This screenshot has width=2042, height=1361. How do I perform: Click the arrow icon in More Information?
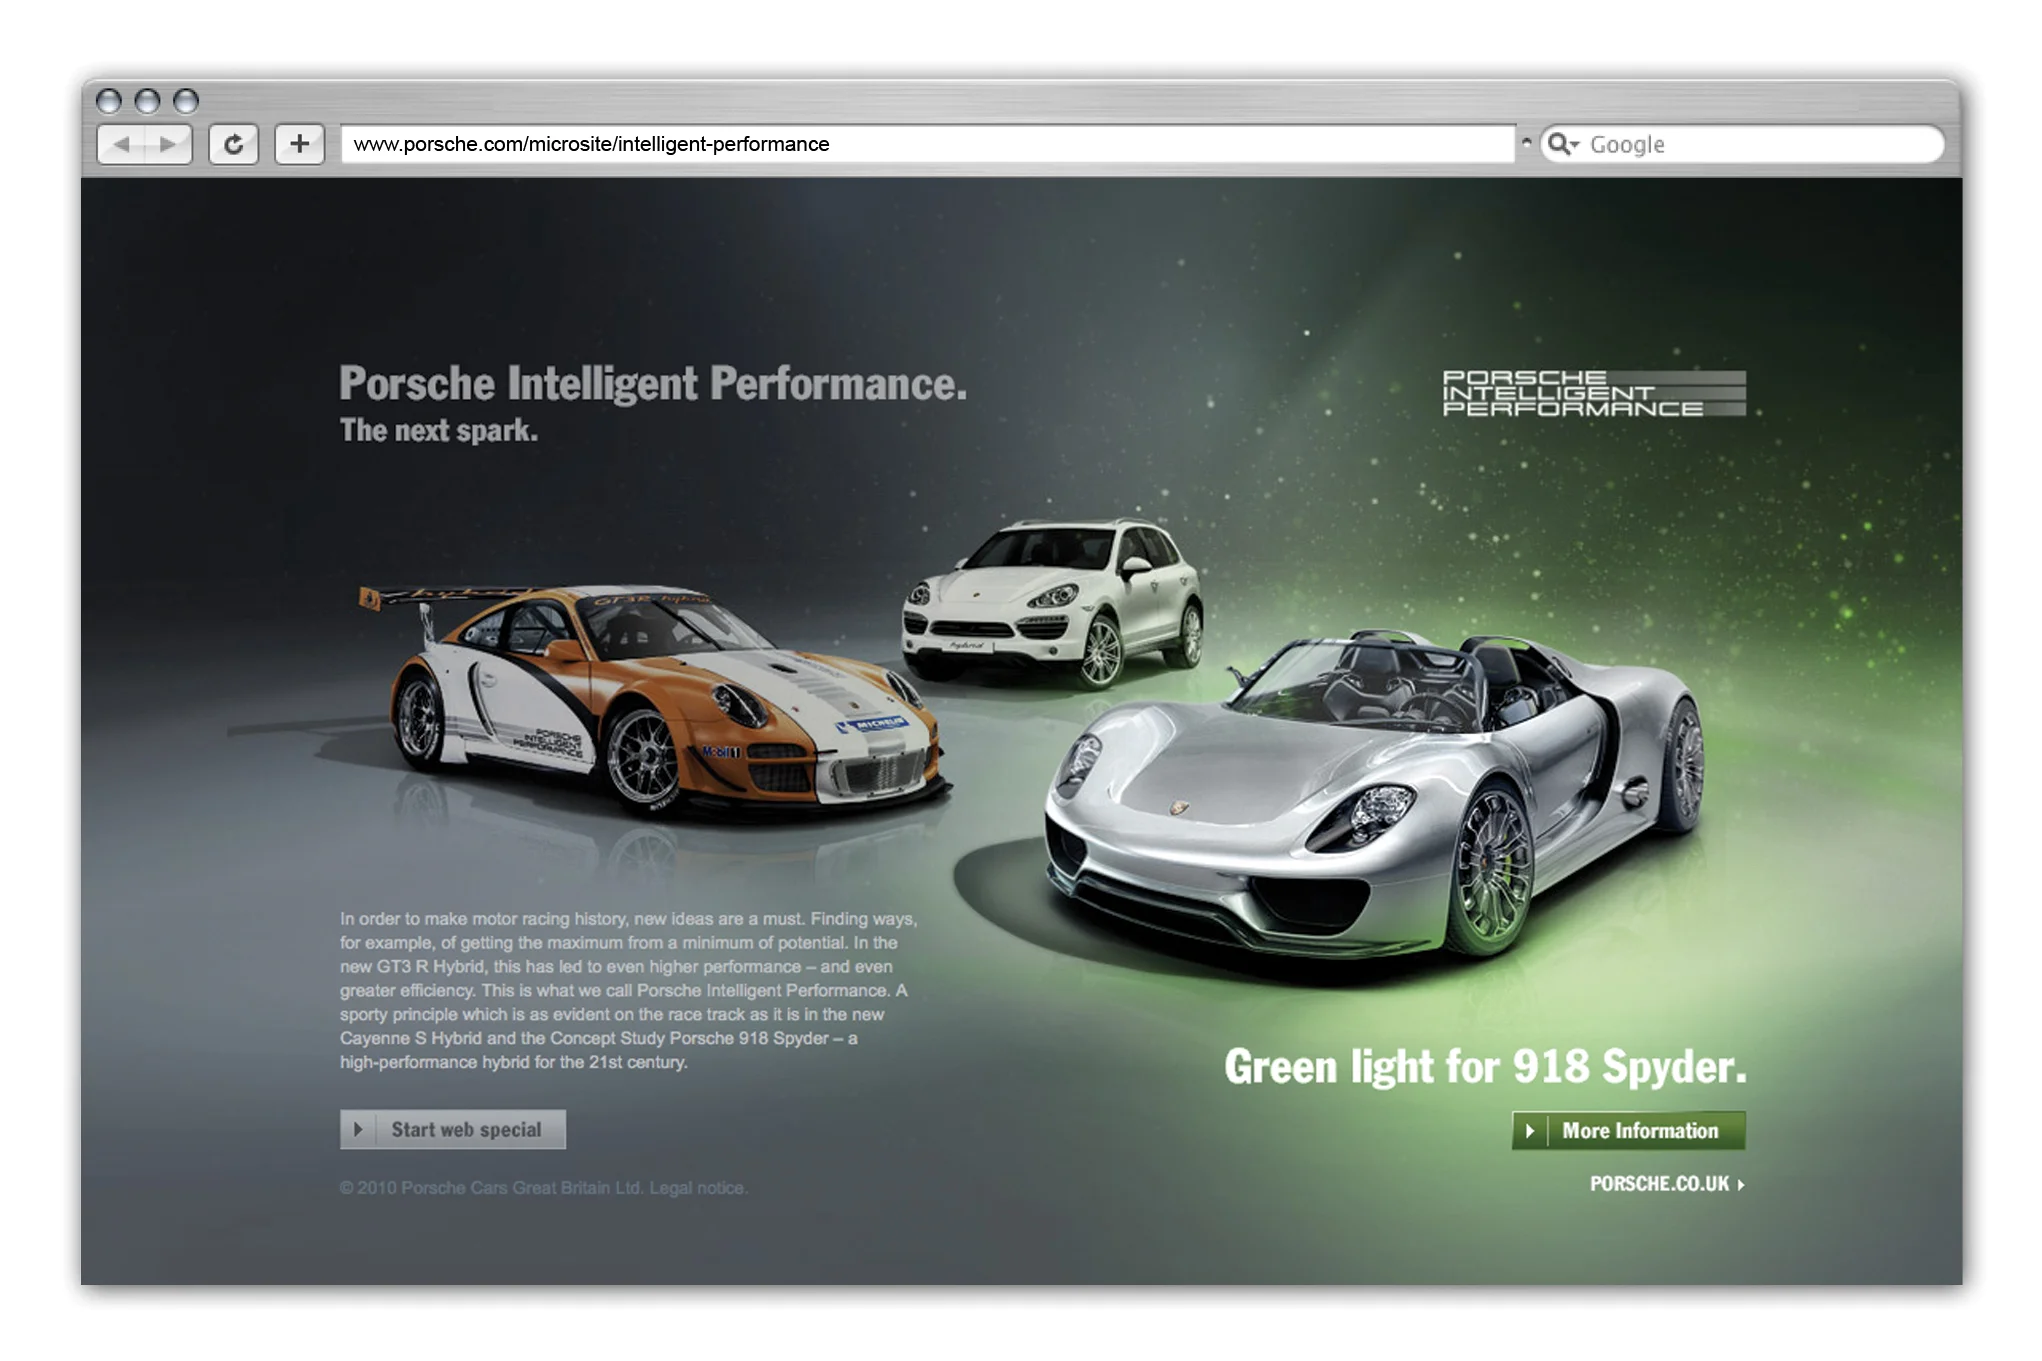coord(1530,1130)
